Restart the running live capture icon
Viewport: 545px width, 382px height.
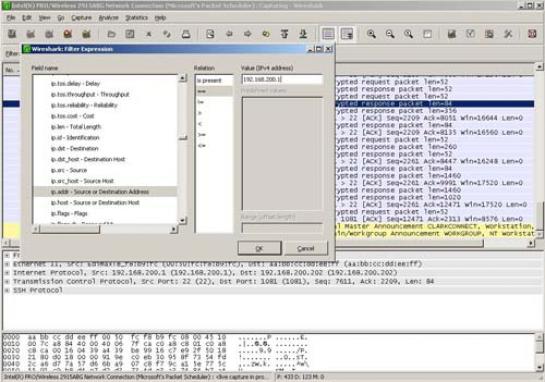tap(86, 34)
